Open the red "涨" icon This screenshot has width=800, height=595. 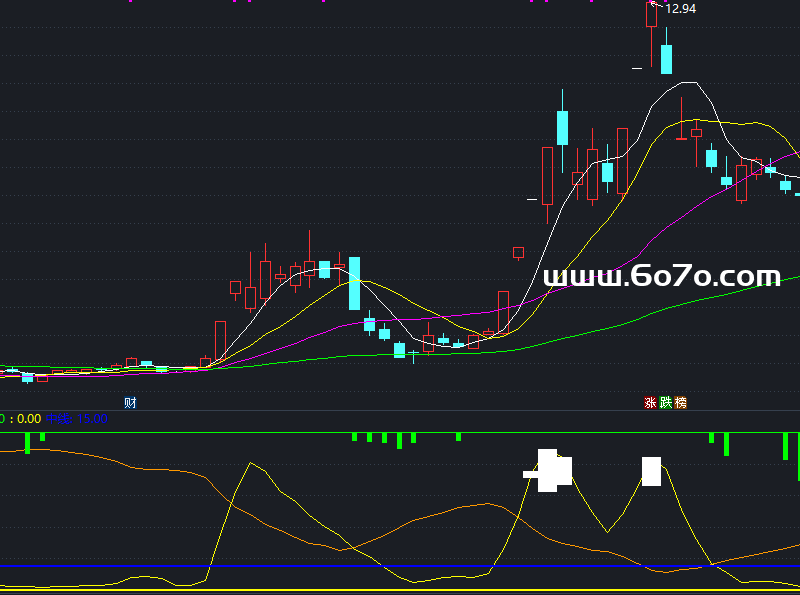pyautogui.click(x=650, y=403)
